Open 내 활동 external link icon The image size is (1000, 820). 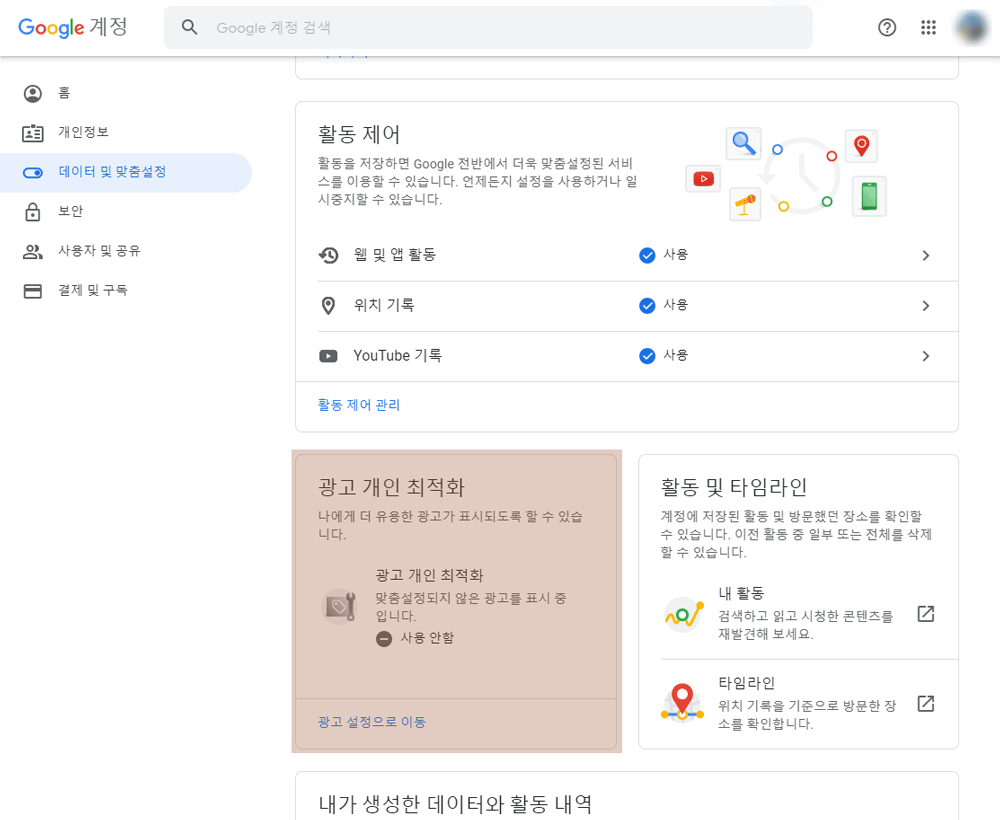(x=925, y=614)
